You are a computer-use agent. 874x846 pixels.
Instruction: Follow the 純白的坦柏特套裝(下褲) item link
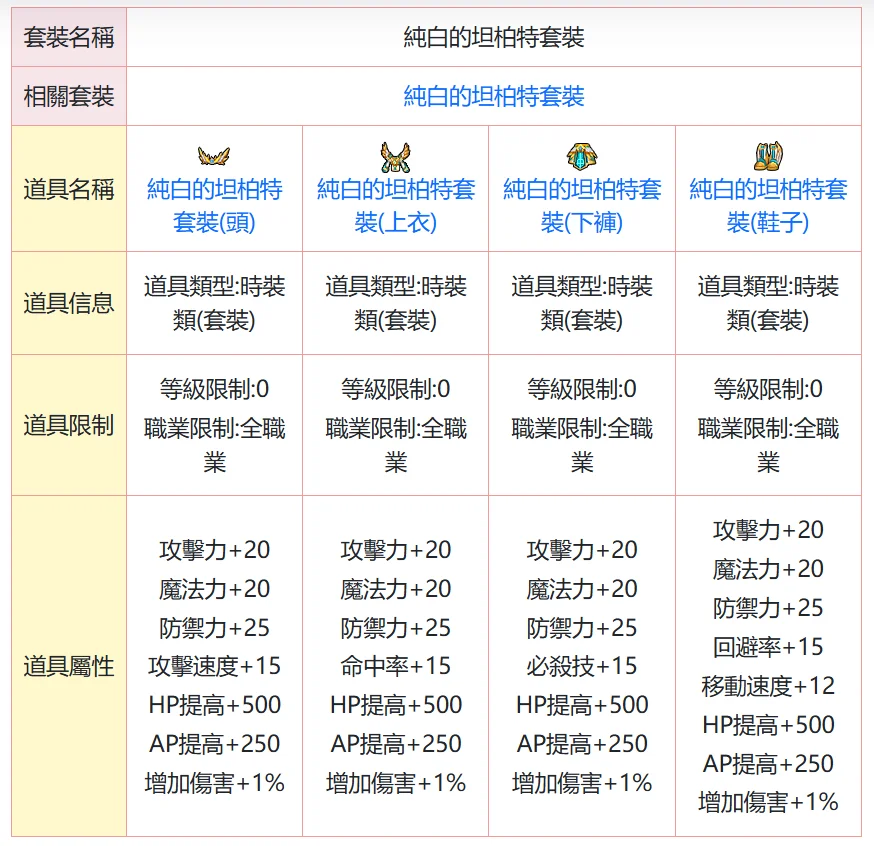pyautogui.click(x=581, y=205)
